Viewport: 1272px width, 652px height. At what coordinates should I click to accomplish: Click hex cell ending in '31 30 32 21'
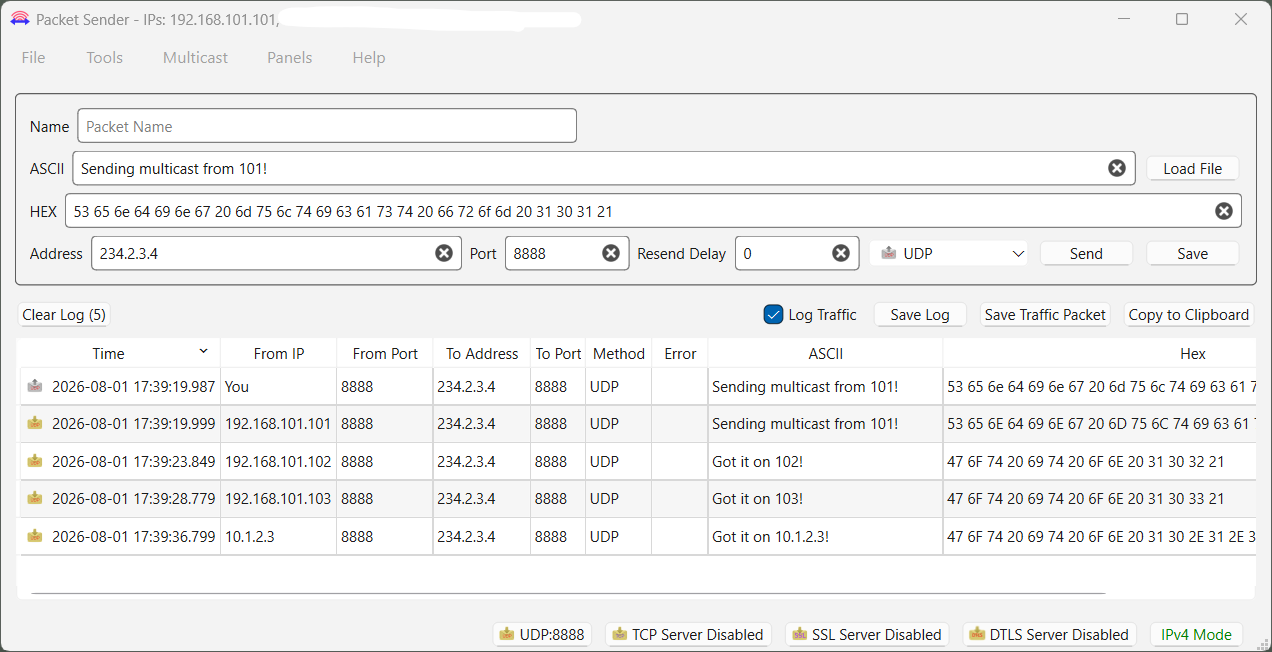click(1100, 461)
